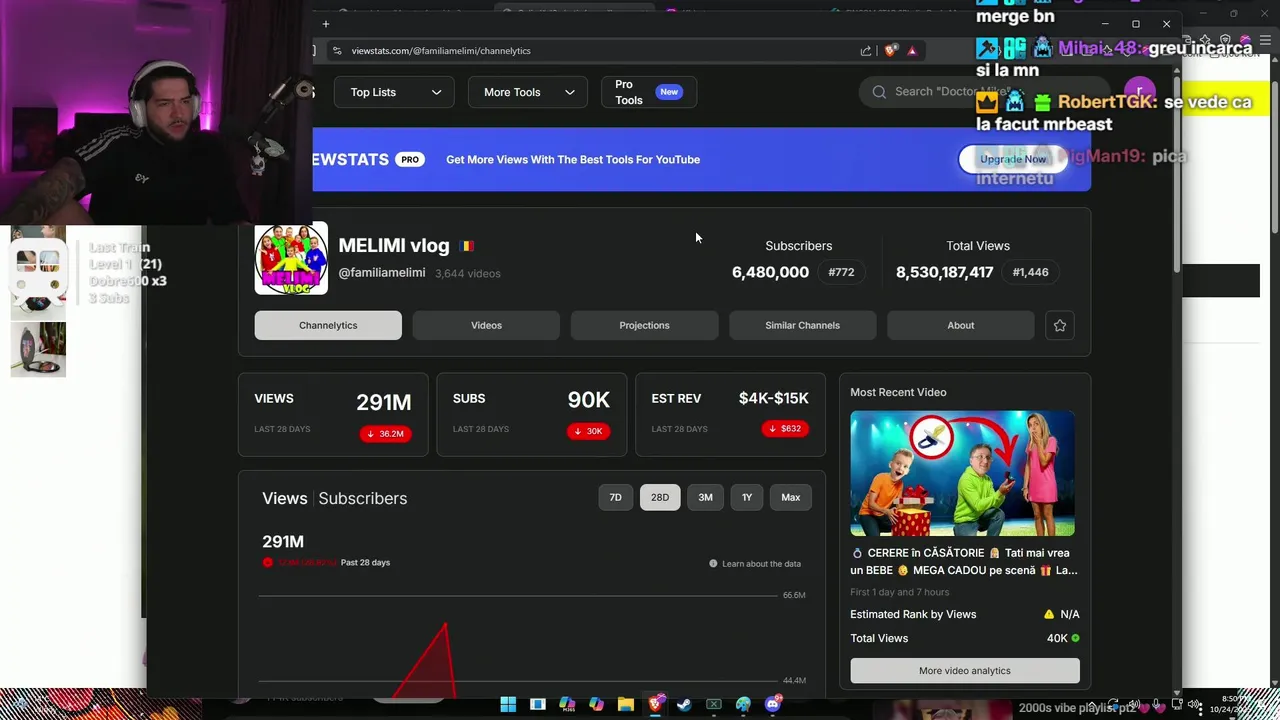Viewport: 1280px width, 720px height.
Task: Select the 3M time range
Action: coord(705,497)
